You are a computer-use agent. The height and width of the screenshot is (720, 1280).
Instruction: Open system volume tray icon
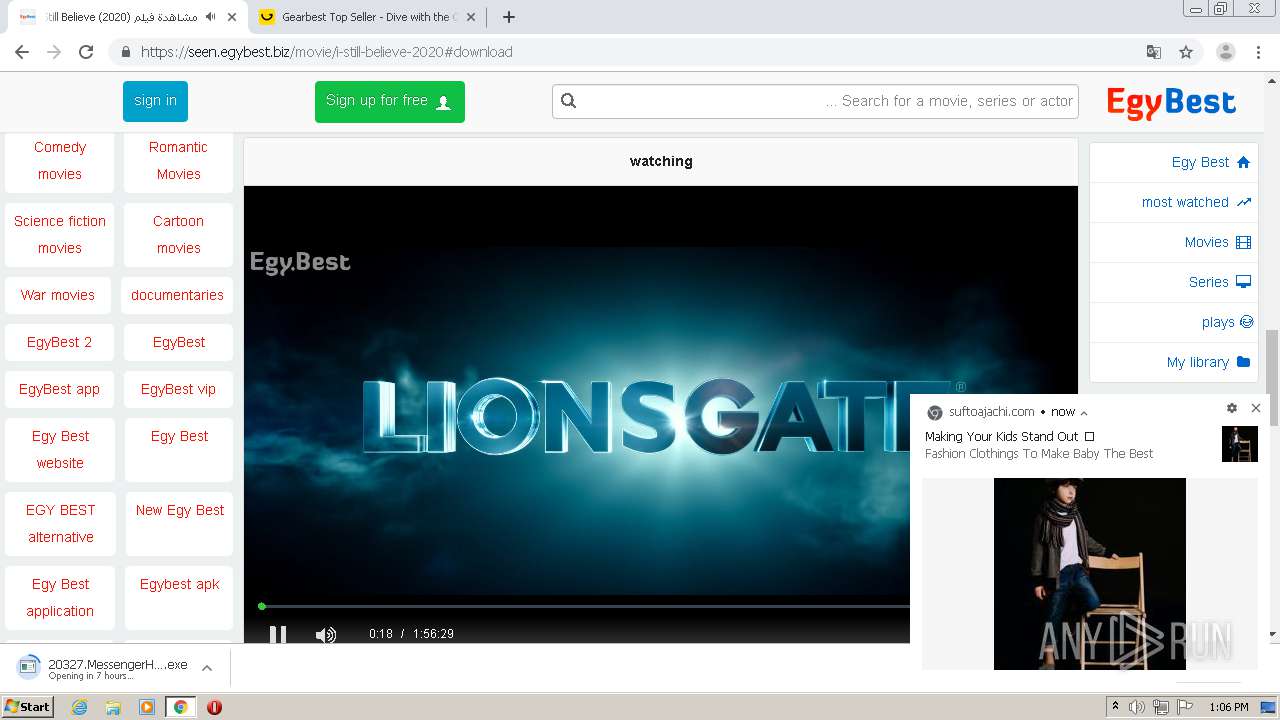pyautogui.click(x=1137, y=707)
